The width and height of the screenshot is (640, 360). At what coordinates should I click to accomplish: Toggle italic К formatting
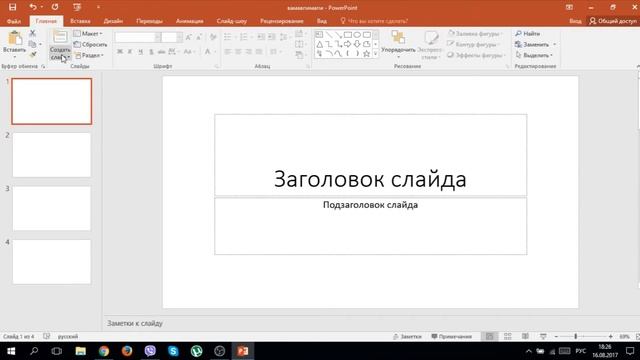click(x=130, y=52)
